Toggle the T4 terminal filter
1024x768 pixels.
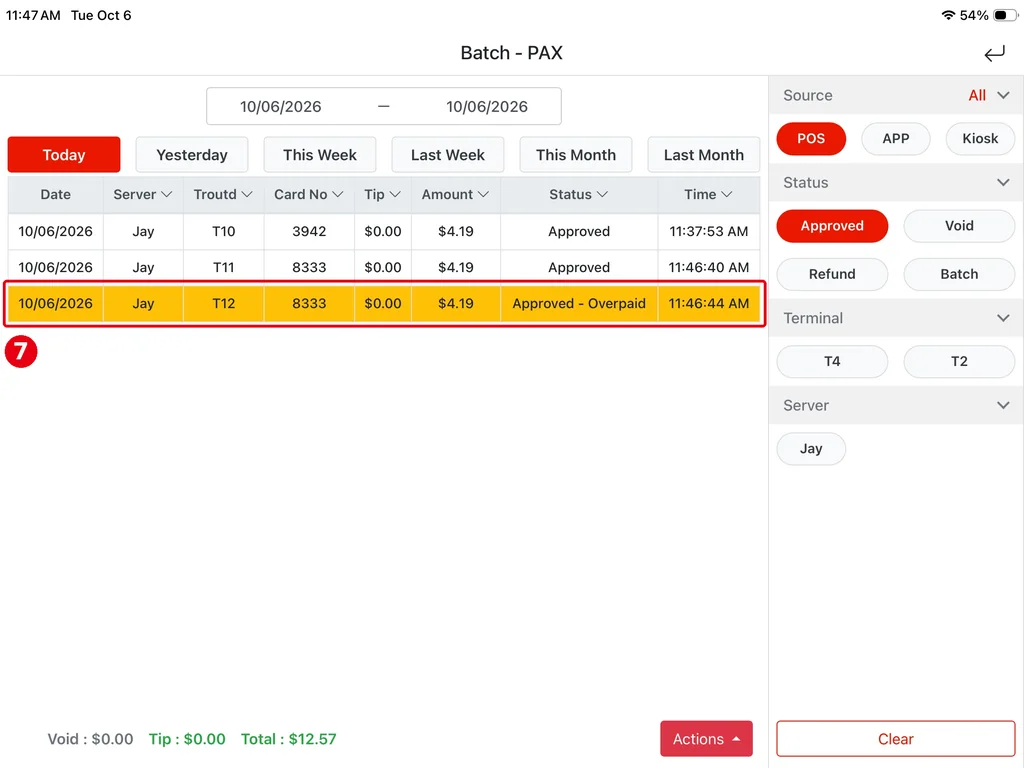tap(832, 362)
